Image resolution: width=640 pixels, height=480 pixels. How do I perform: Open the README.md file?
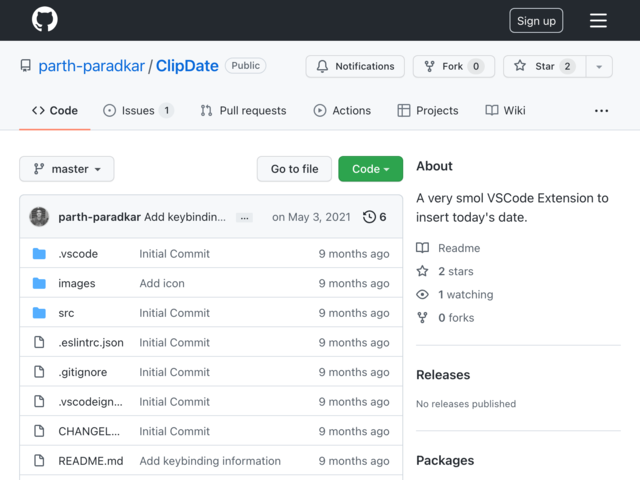tap(91, 461)
